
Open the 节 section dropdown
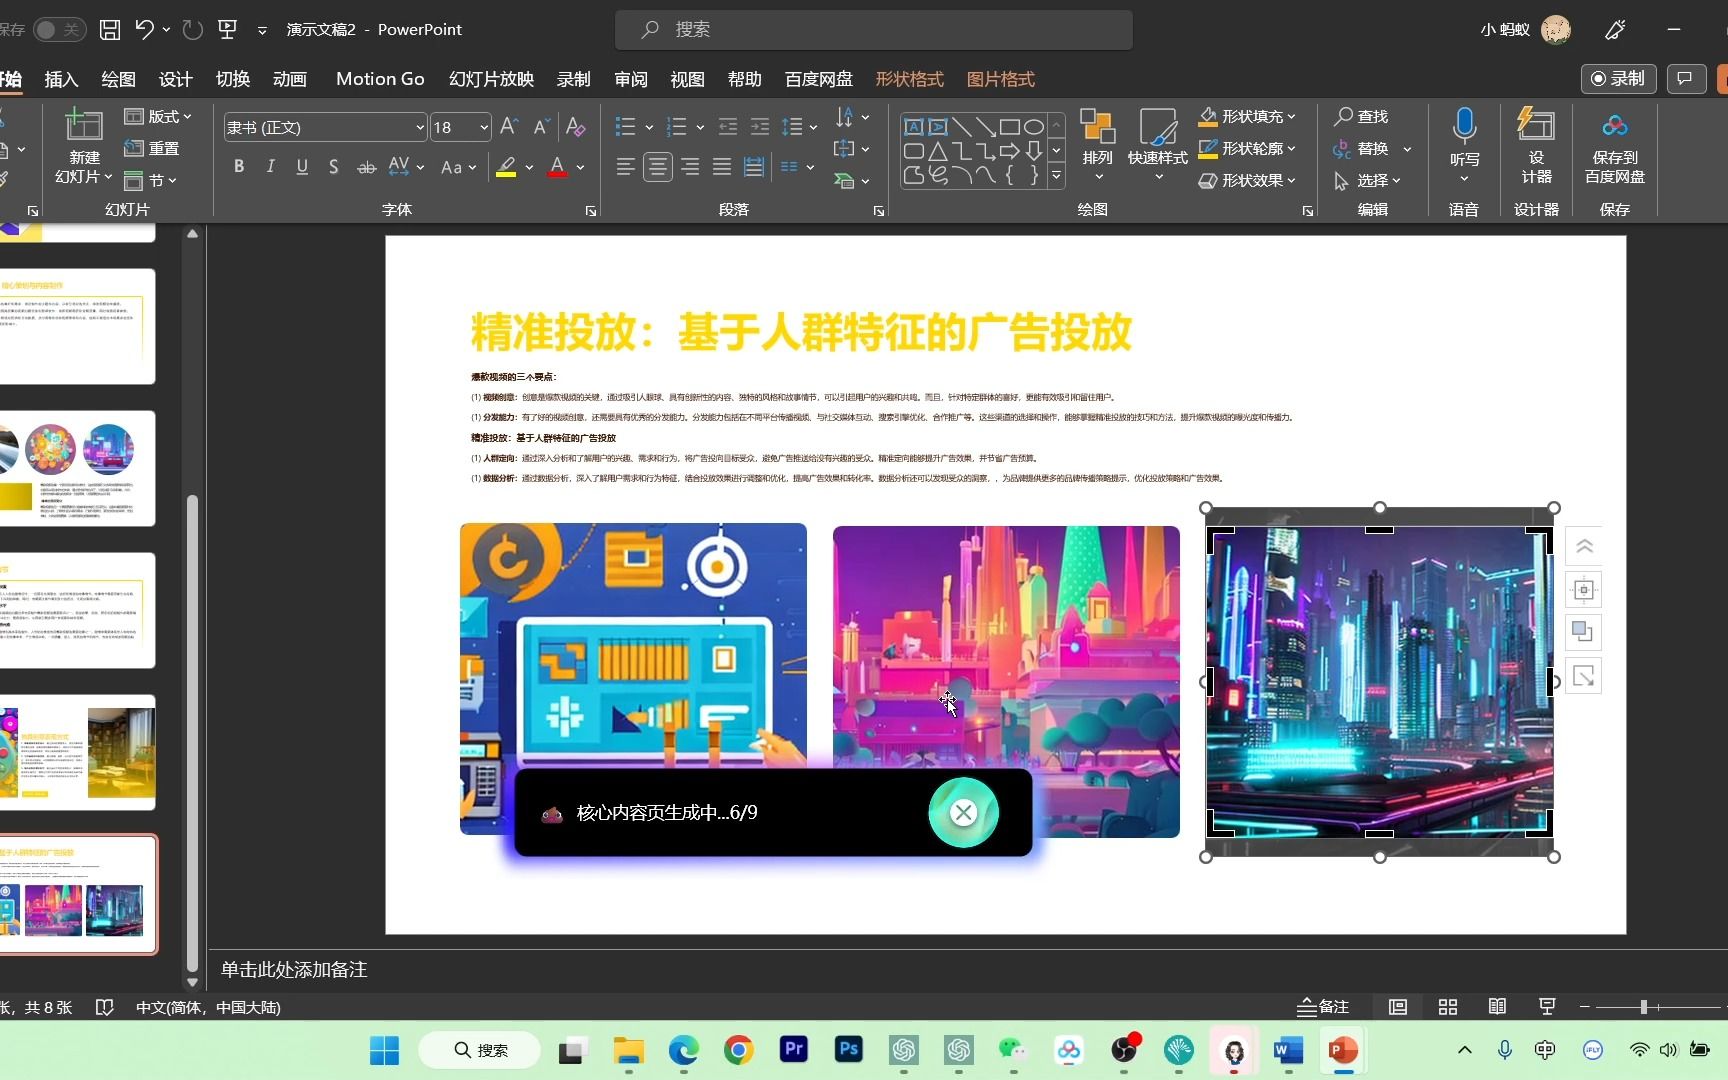[150, 180]
